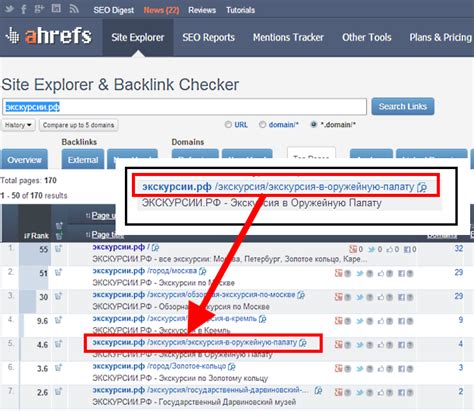Switch to the Overview tab
474x411 pixels.
tap(24, 160)
